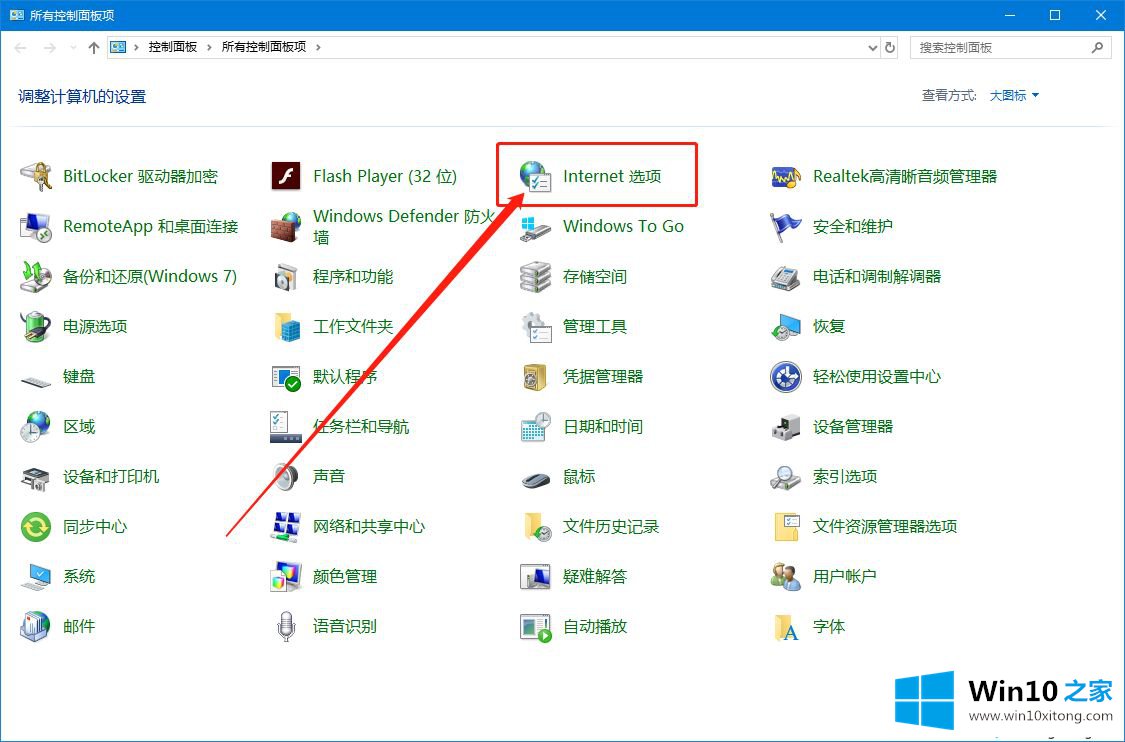Open 同步中心 green icon
Screen dimensions: 1125x742
[36, 527]
